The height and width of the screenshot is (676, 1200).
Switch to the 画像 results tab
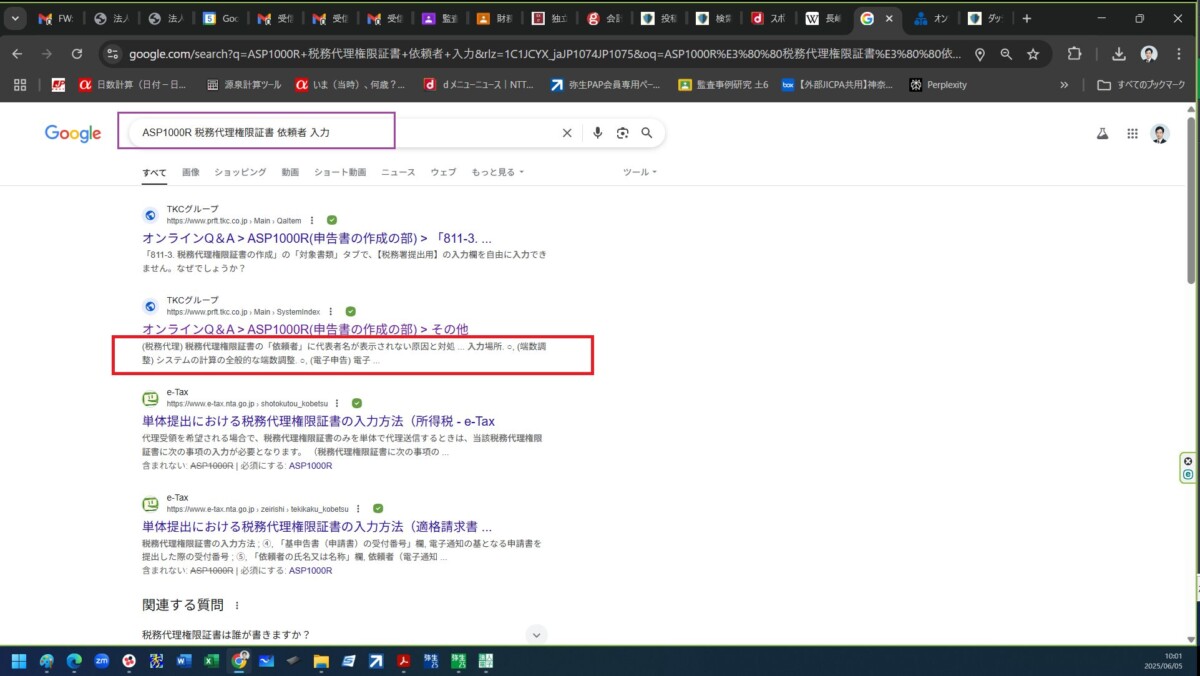(191, 172)
